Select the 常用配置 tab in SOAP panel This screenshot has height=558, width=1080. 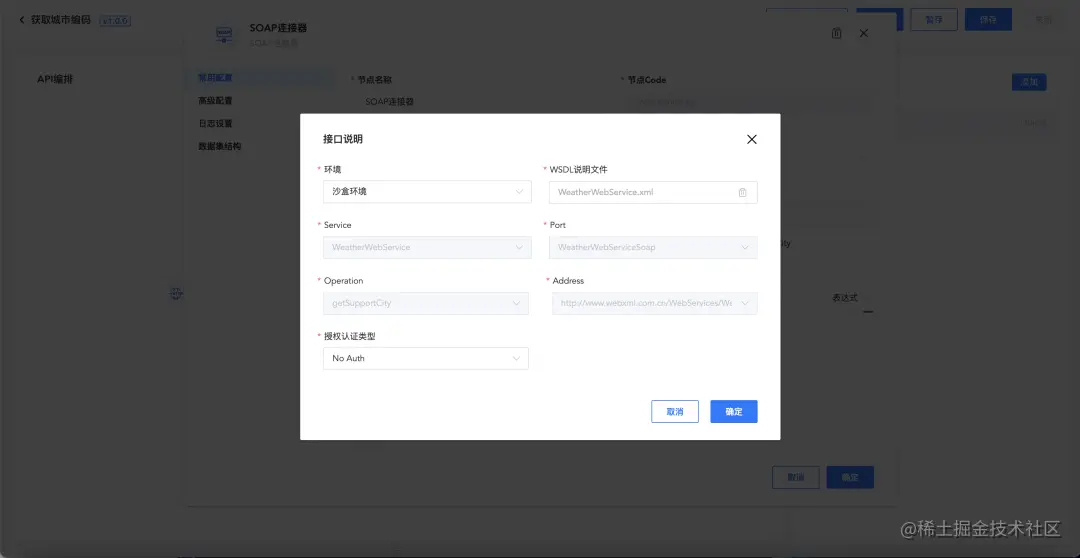point(216,77)
